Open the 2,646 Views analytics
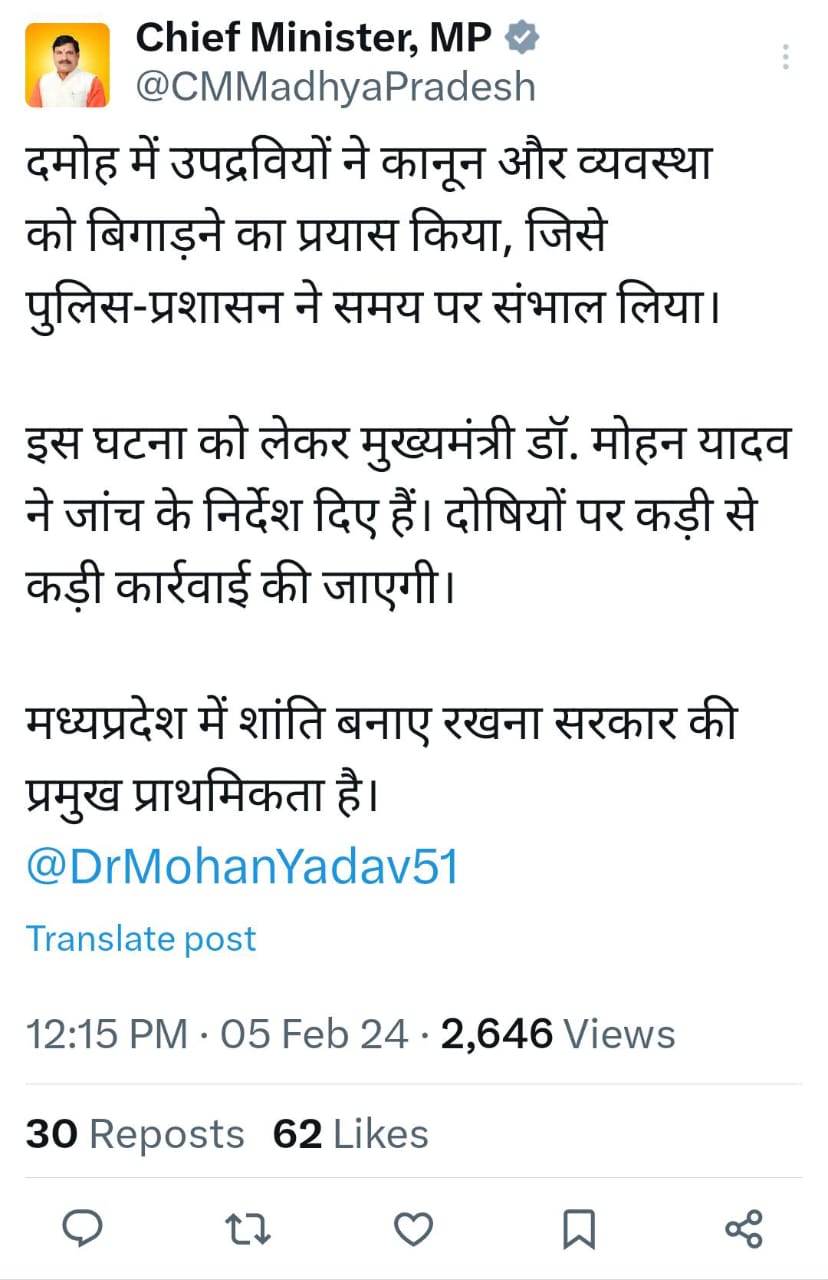The height and width of the screenshot is (1280, 828). [x=558, y=1033]
